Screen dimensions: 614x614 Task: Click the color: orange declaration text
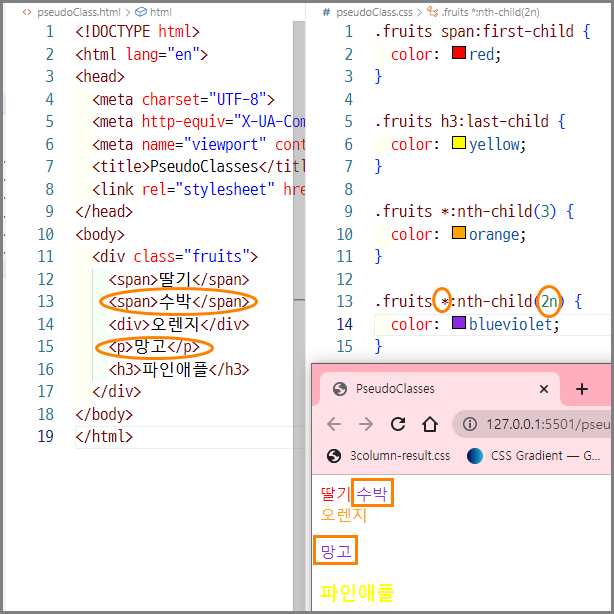tap(459, 234)
